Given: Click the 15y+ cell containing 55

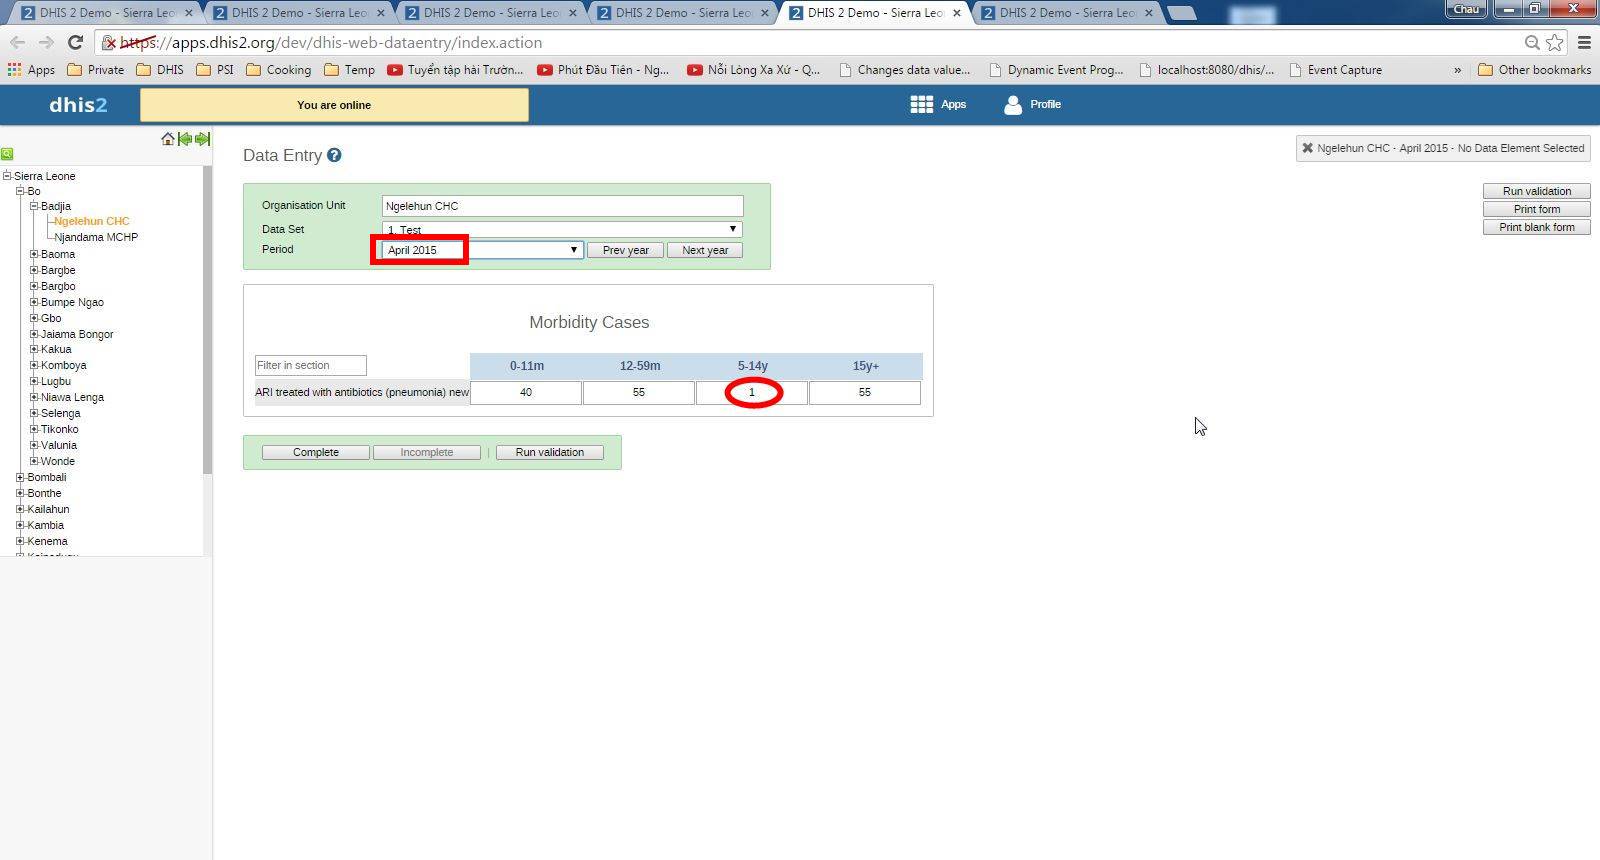Looking at the screenshot, I should 865,393.
